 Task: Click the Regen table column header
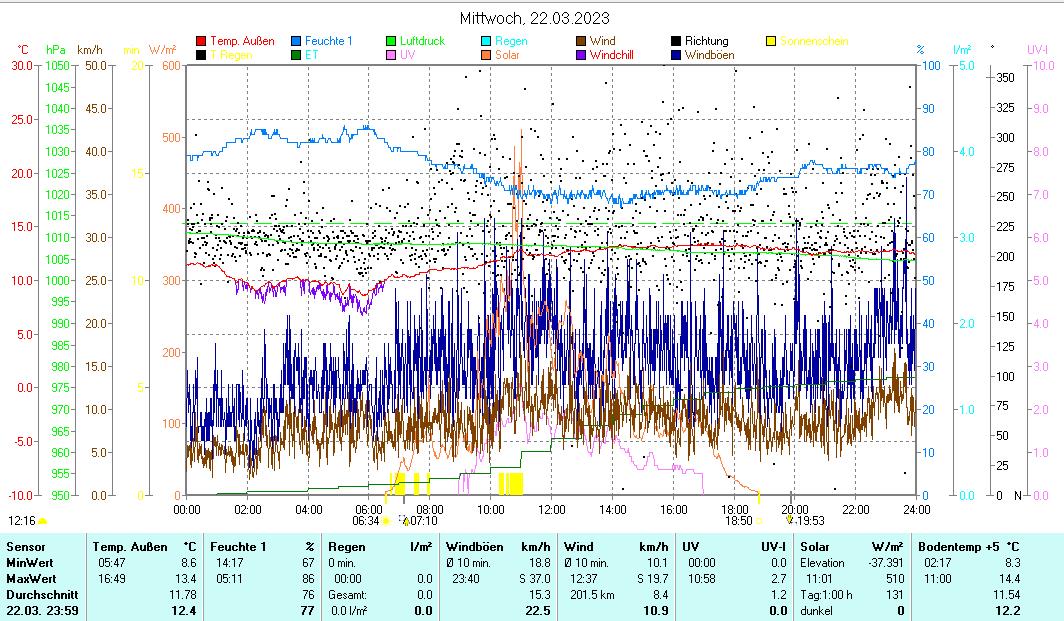tap(347, 547)
